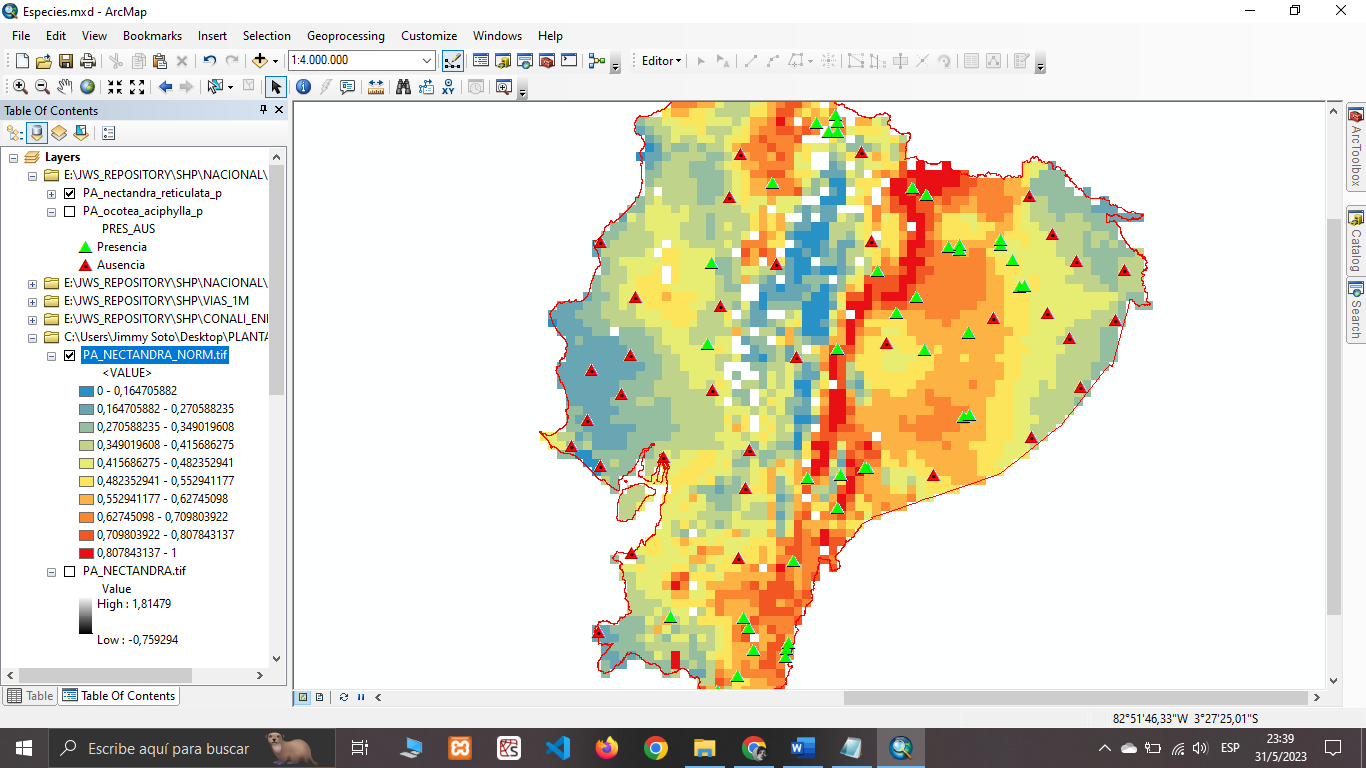The image size is (1366, 768).
Task: Check the PA_ocotea_aciphylla_p layer
Action: (69, 211)
